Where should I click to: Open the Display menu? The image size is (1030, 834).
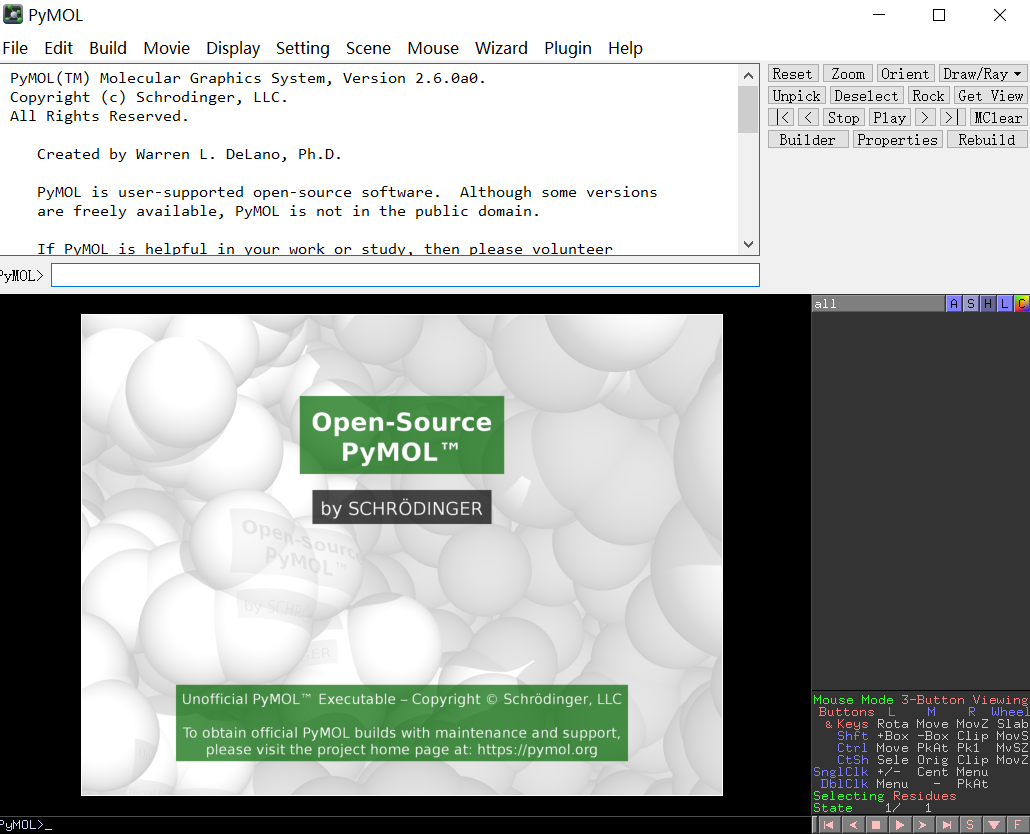[233, 48]
